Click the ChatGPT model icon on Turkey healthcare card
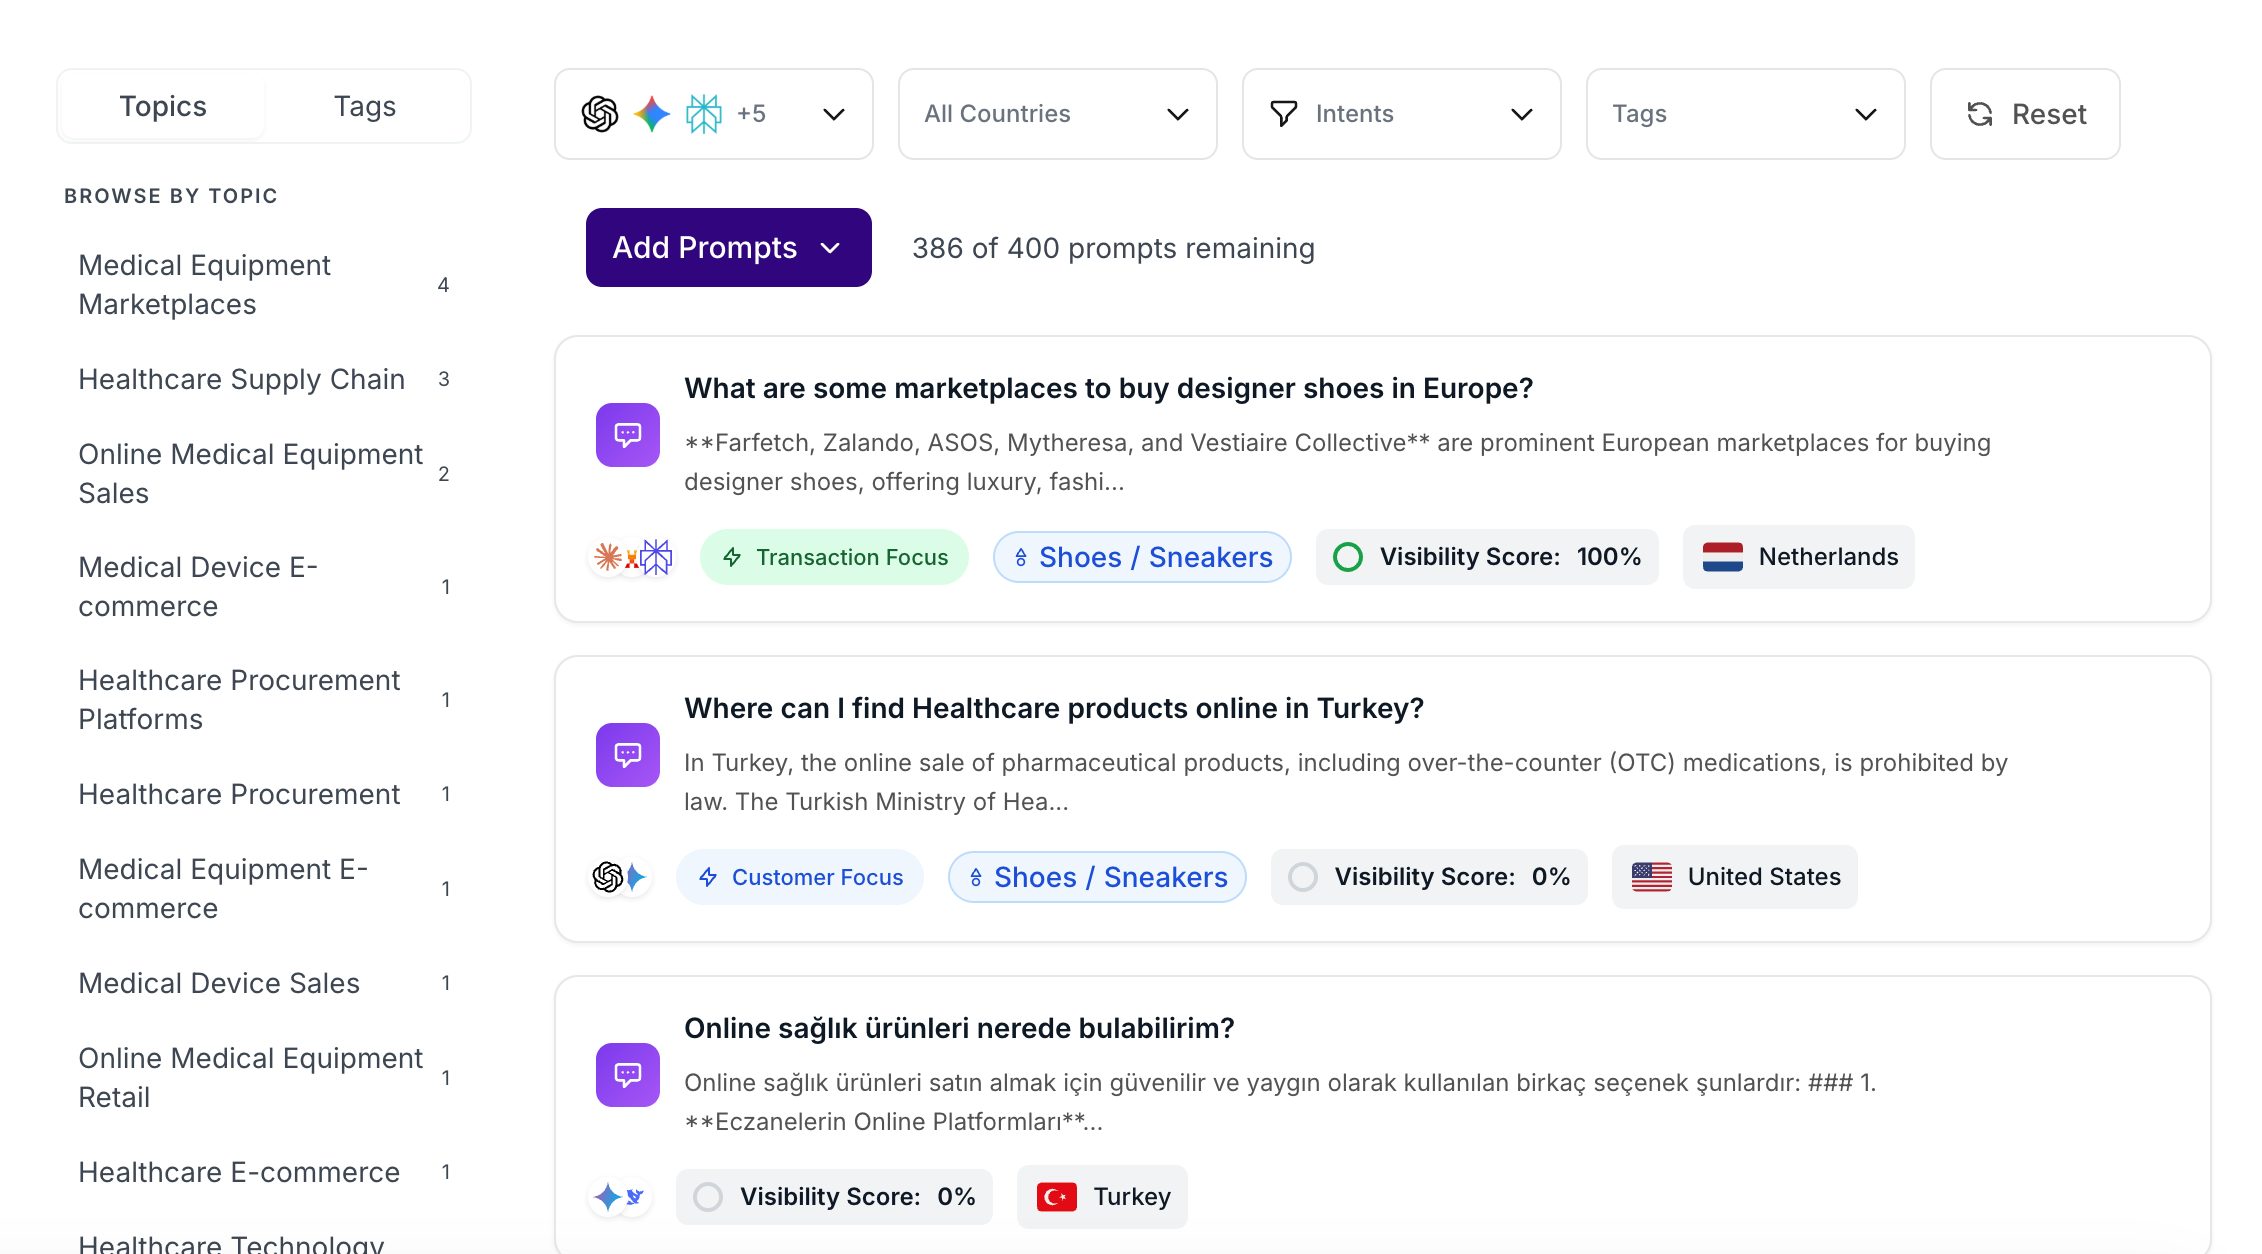Image resolution: width=2262 pixels, height=1254 pixels. [x=607, y=877]
